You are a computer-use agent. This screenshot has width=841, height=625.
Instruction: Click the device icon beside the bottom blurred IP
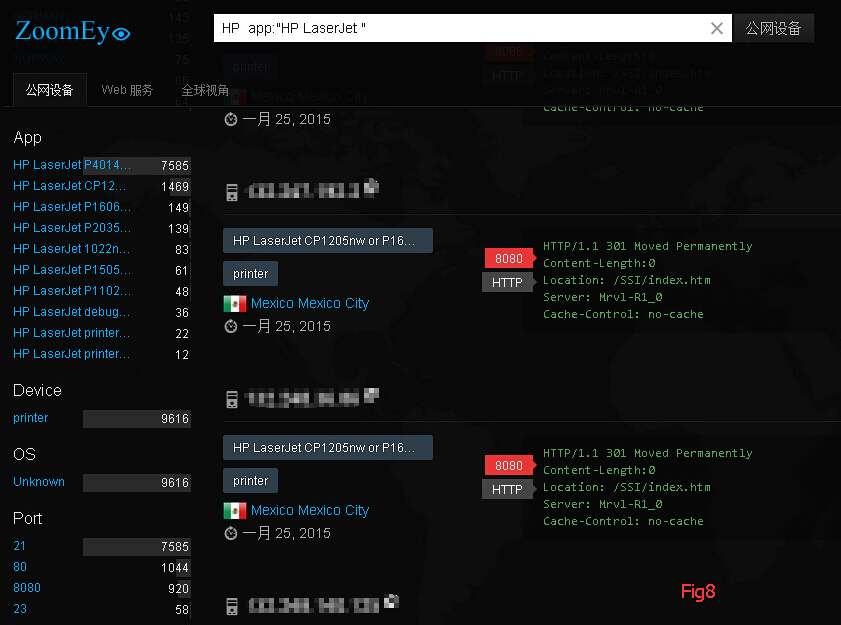click(x=232, y=606)
